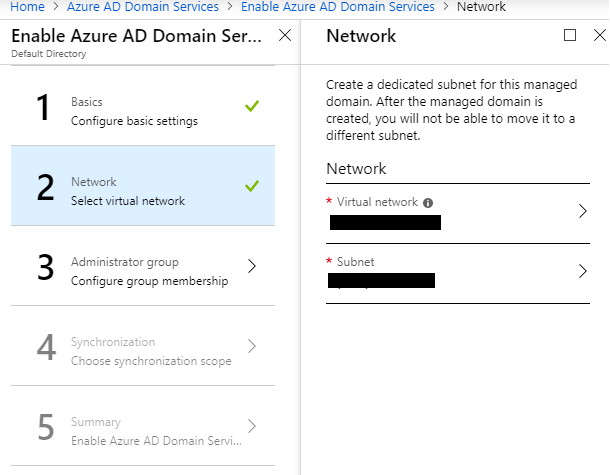Screen dimensions: 610x475
Task: Click the Subnet label
Action: [355, 262]
